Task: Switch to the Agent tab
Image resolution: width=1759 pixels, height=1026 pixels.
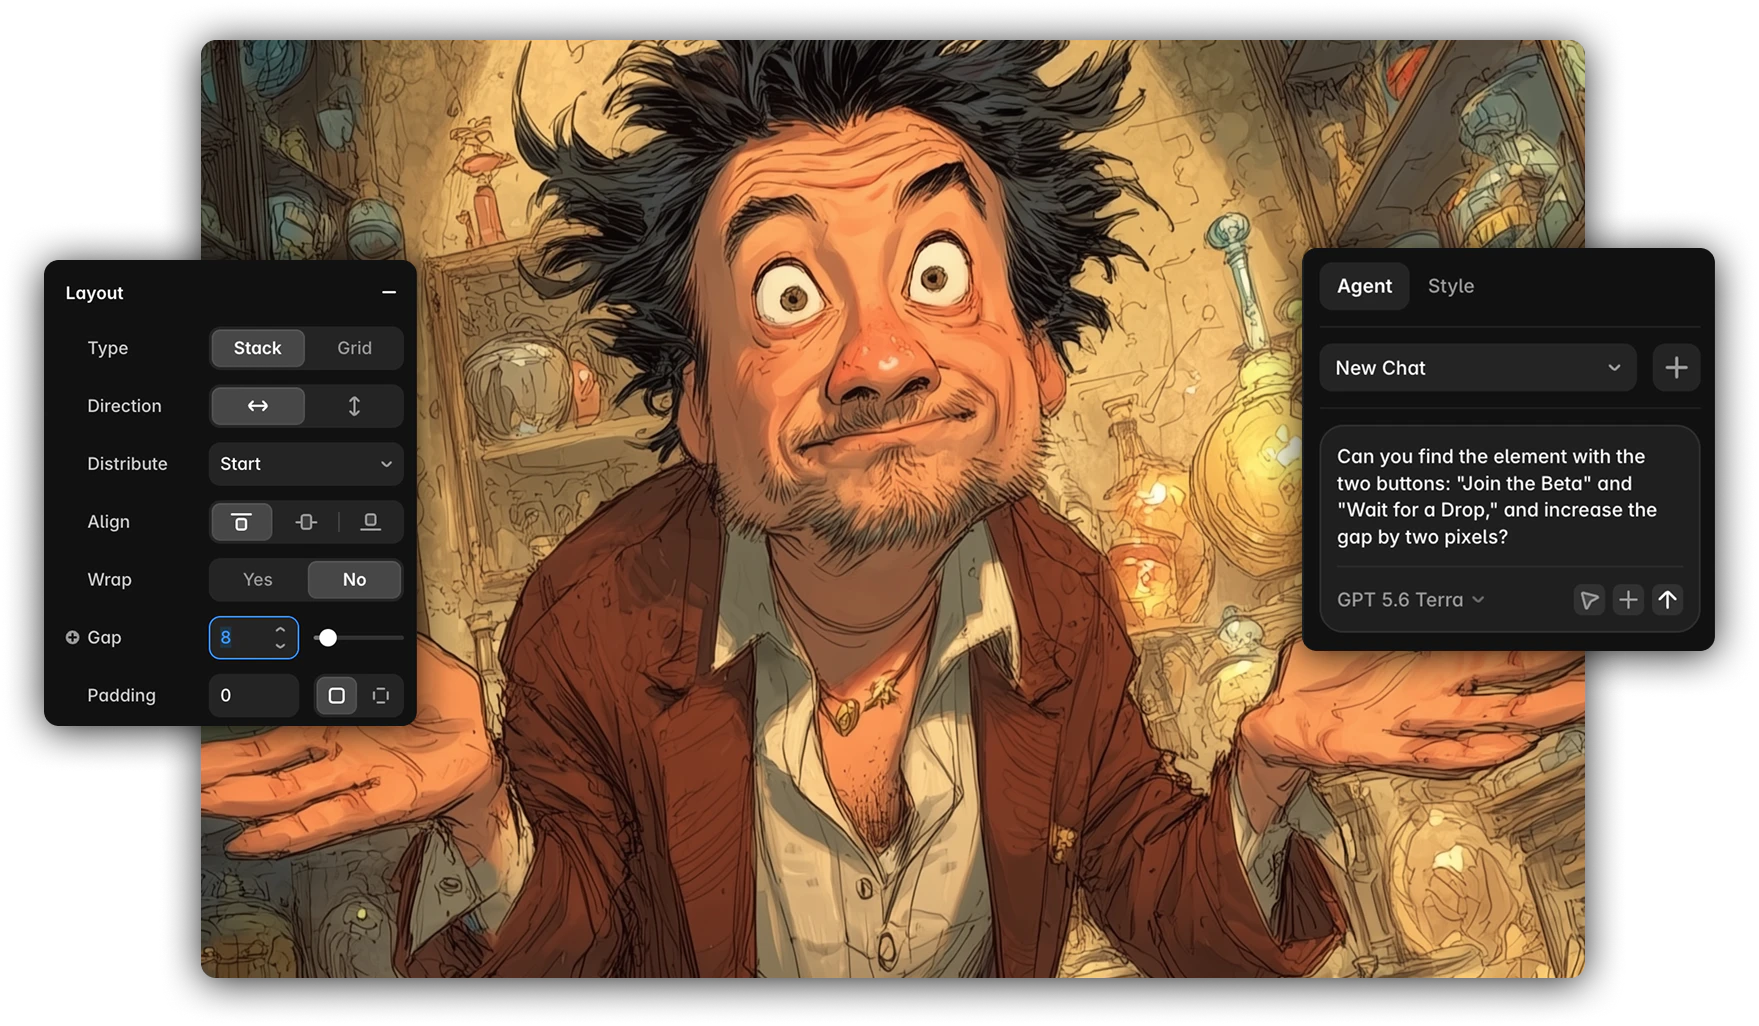Action: pyautogui.click(x=1364, y=286)
